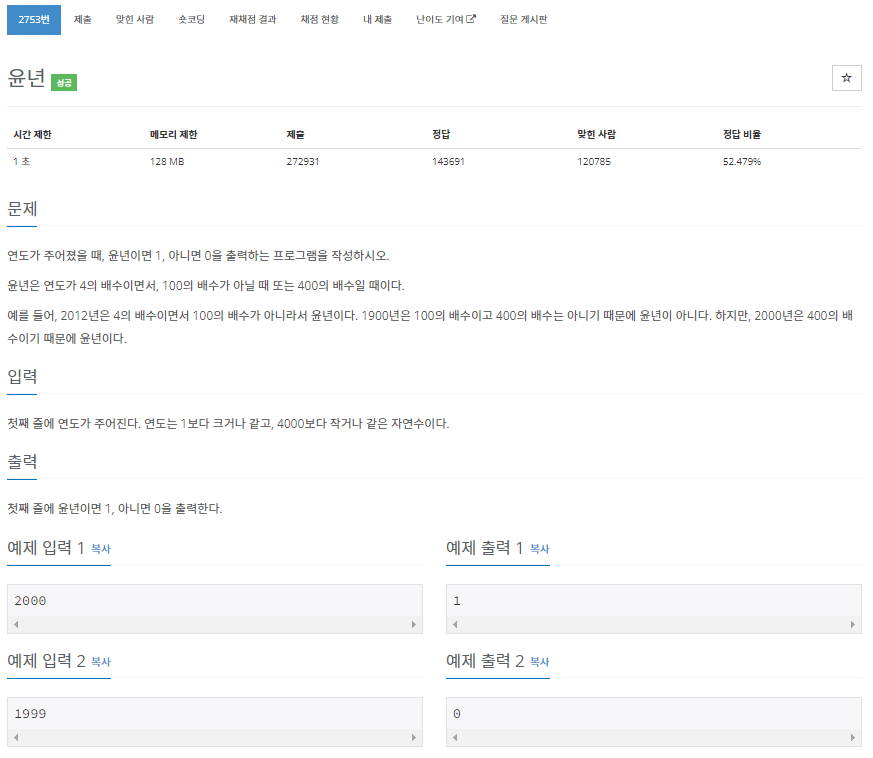
Task: Click the 143691 correct answers count
Action: [448, 162]
